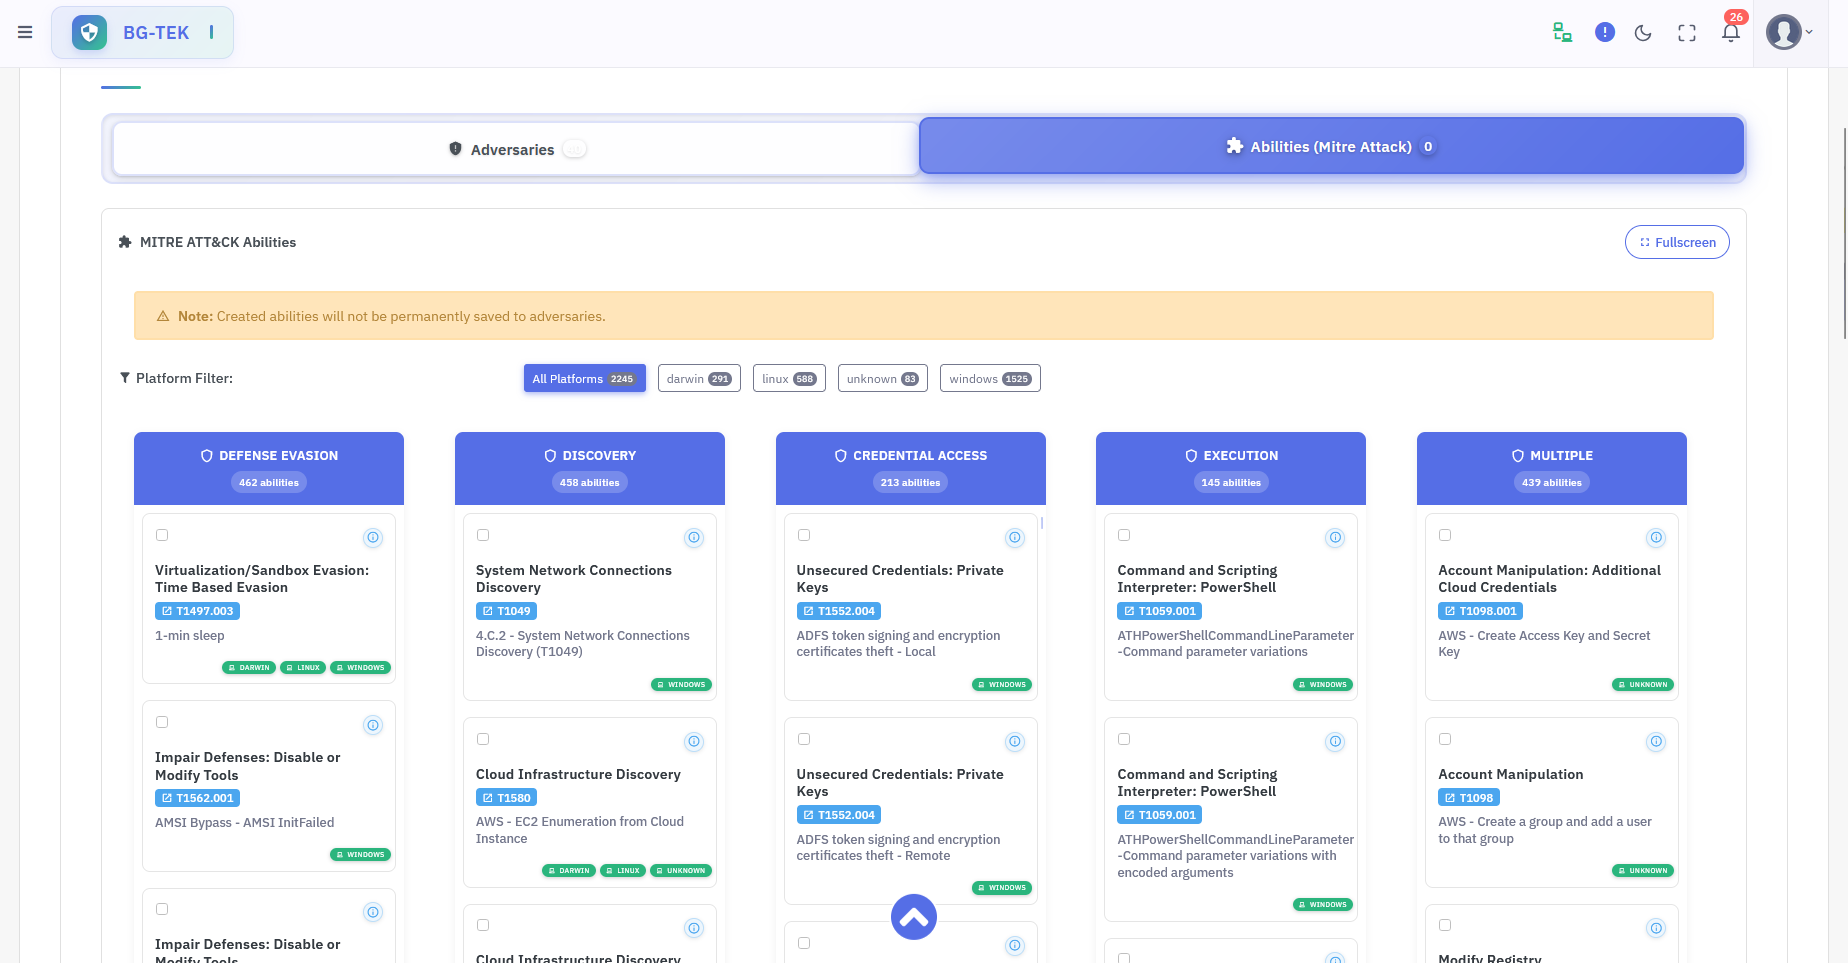
Task: Check the Virtualization/Sandbox Evasion ability checkbox
Action: point(162,535)
